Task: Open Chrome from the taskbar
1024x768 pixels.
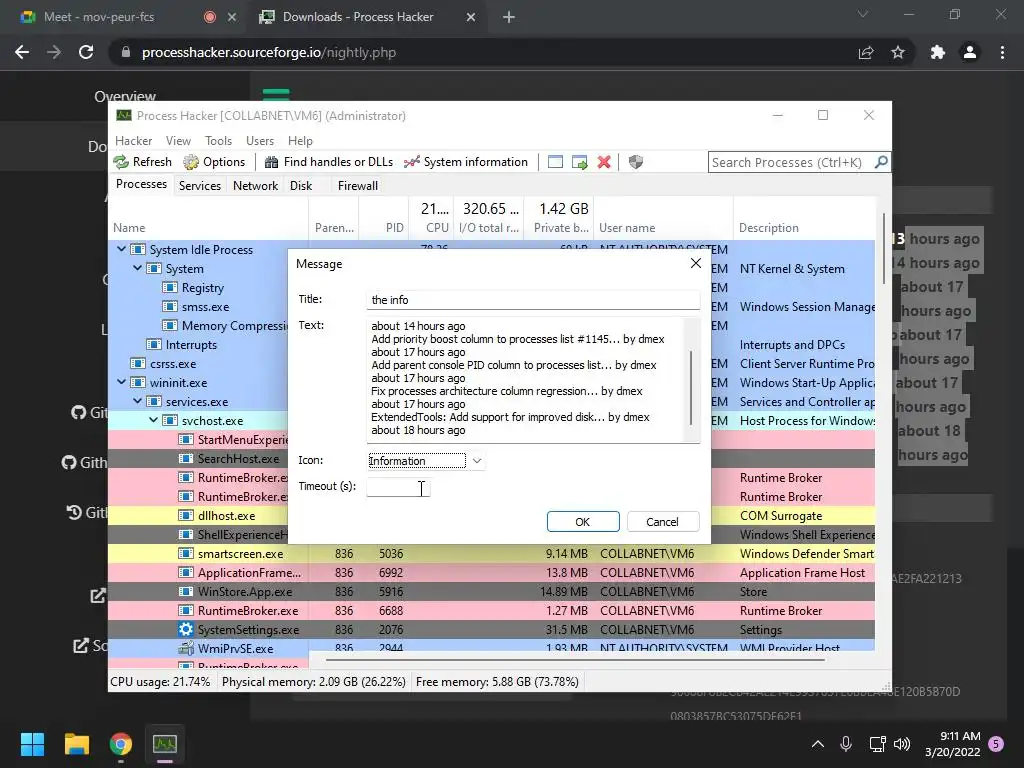Action: coord(120,744)
